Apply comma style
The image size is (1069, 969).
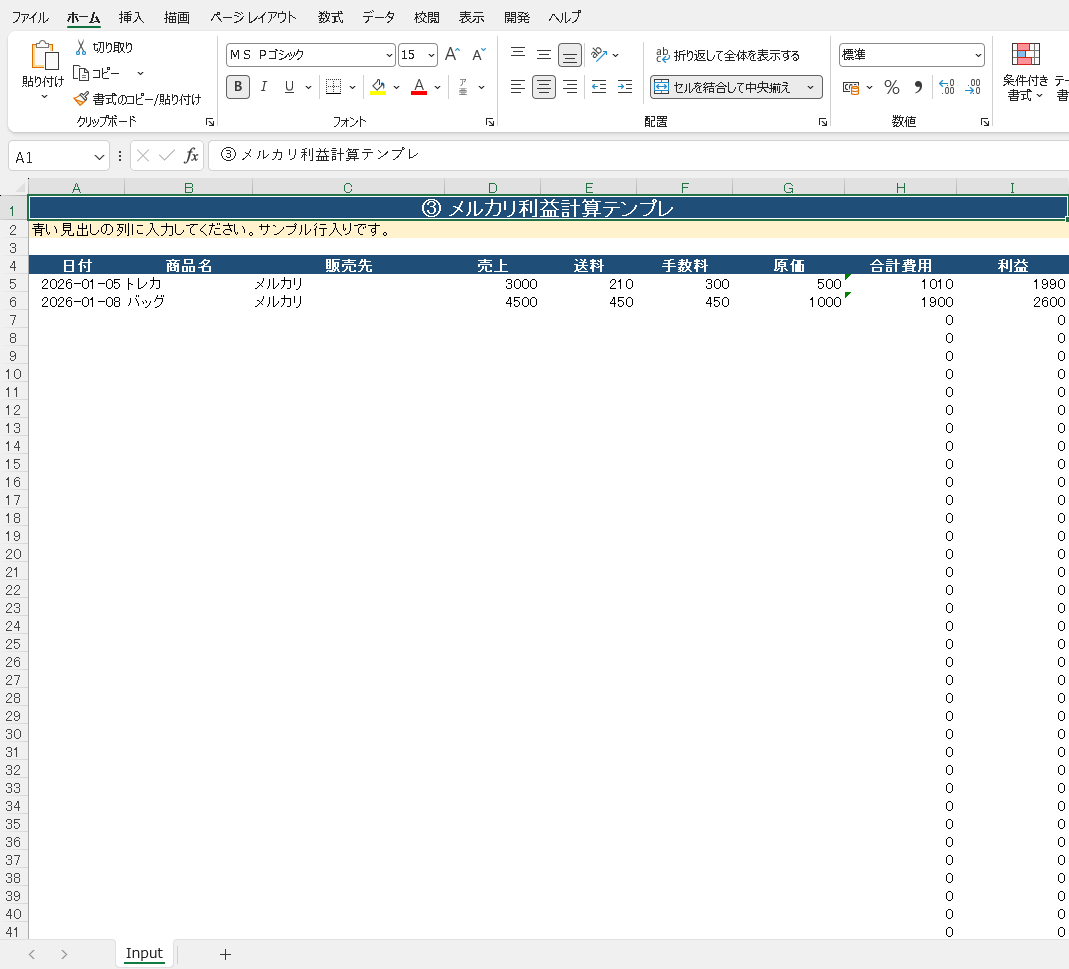[x=918, y=87]
